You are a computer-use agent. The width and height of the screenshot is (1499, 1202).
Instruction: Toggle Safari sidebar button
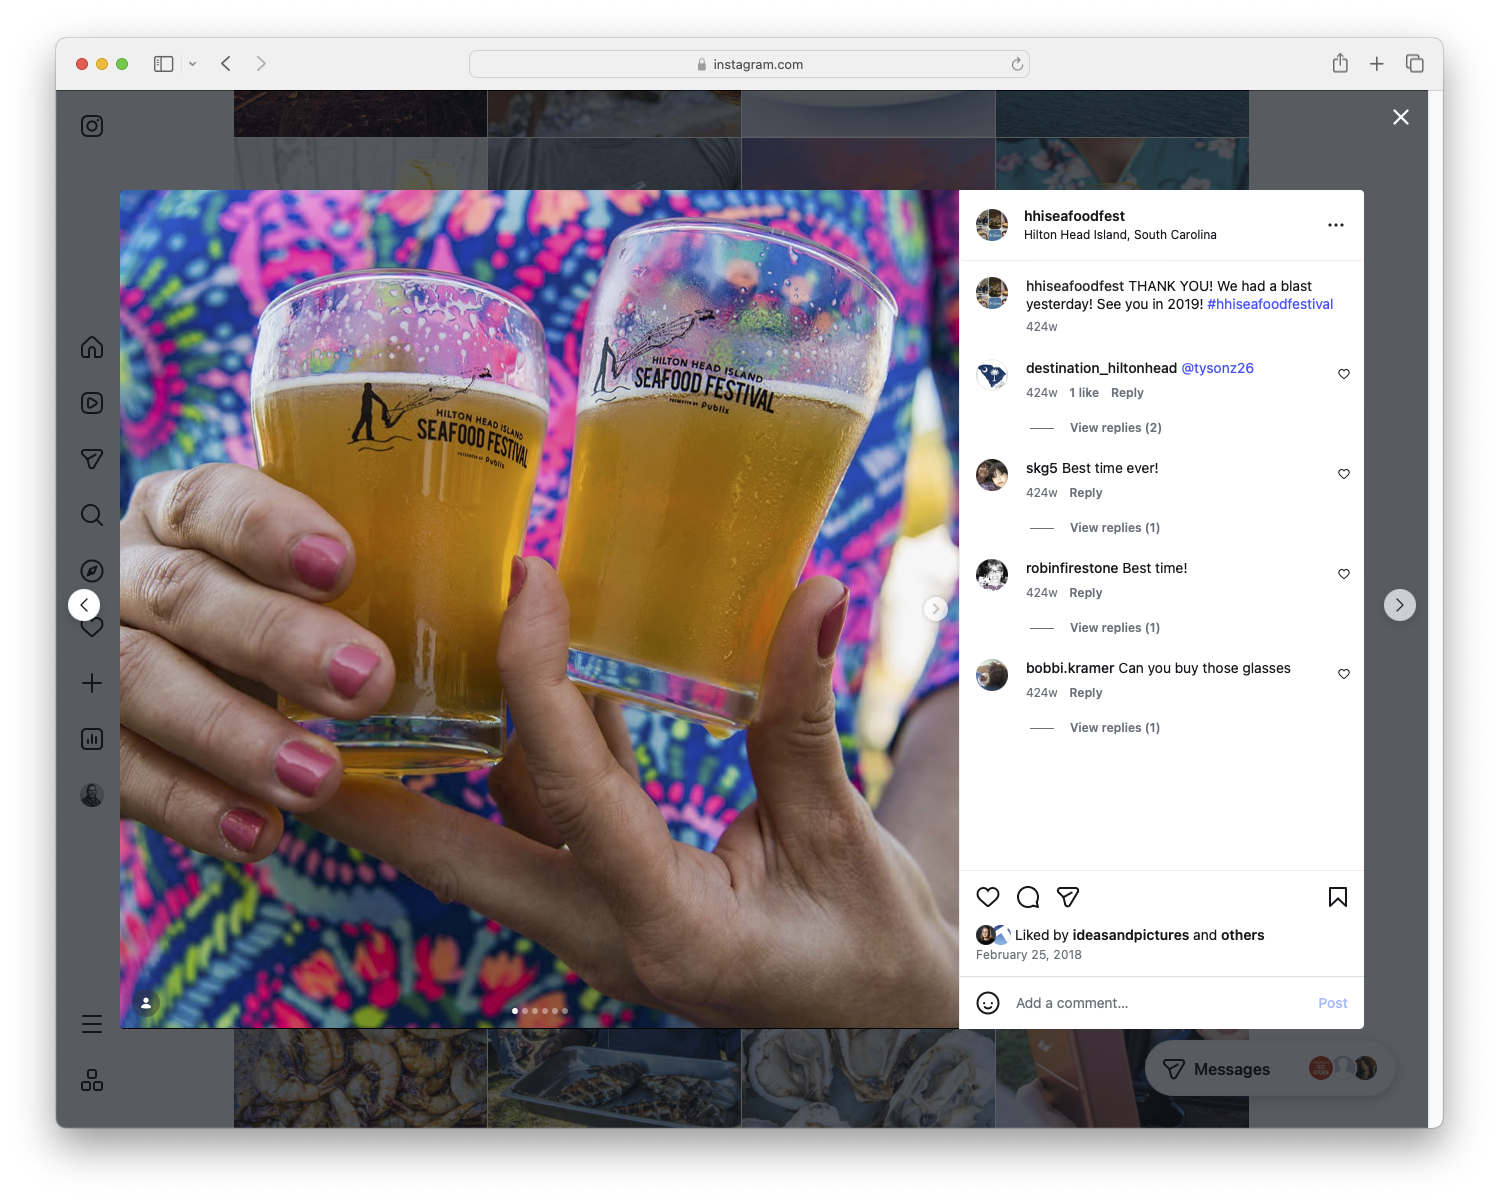click(164, 64)
